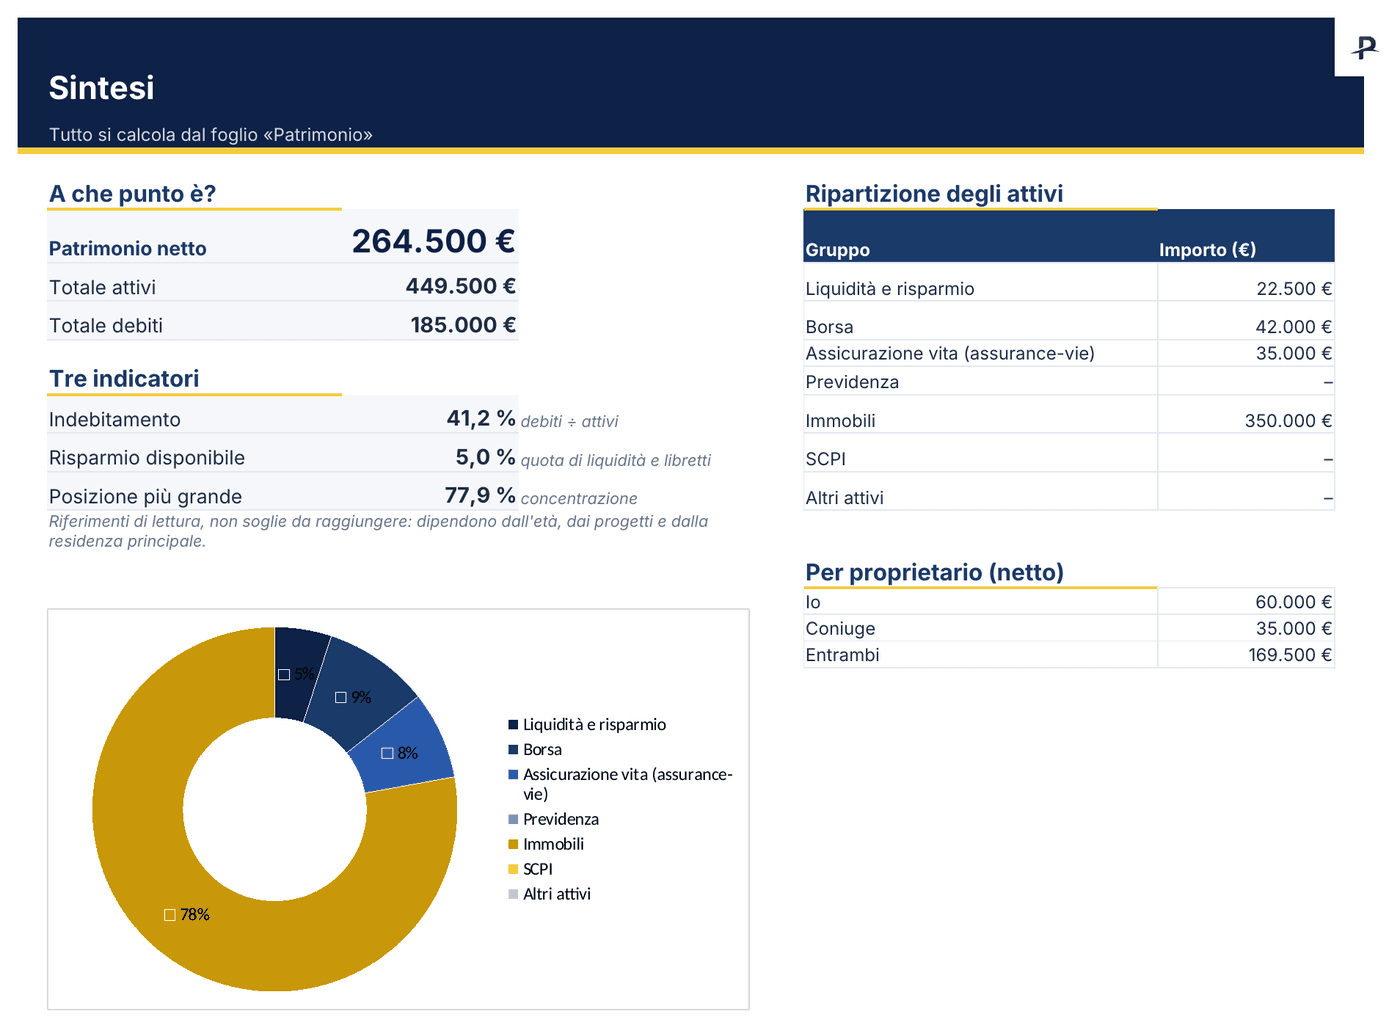Select the Risparmio disponibile value 5,0 %

[x=485, y=457]
